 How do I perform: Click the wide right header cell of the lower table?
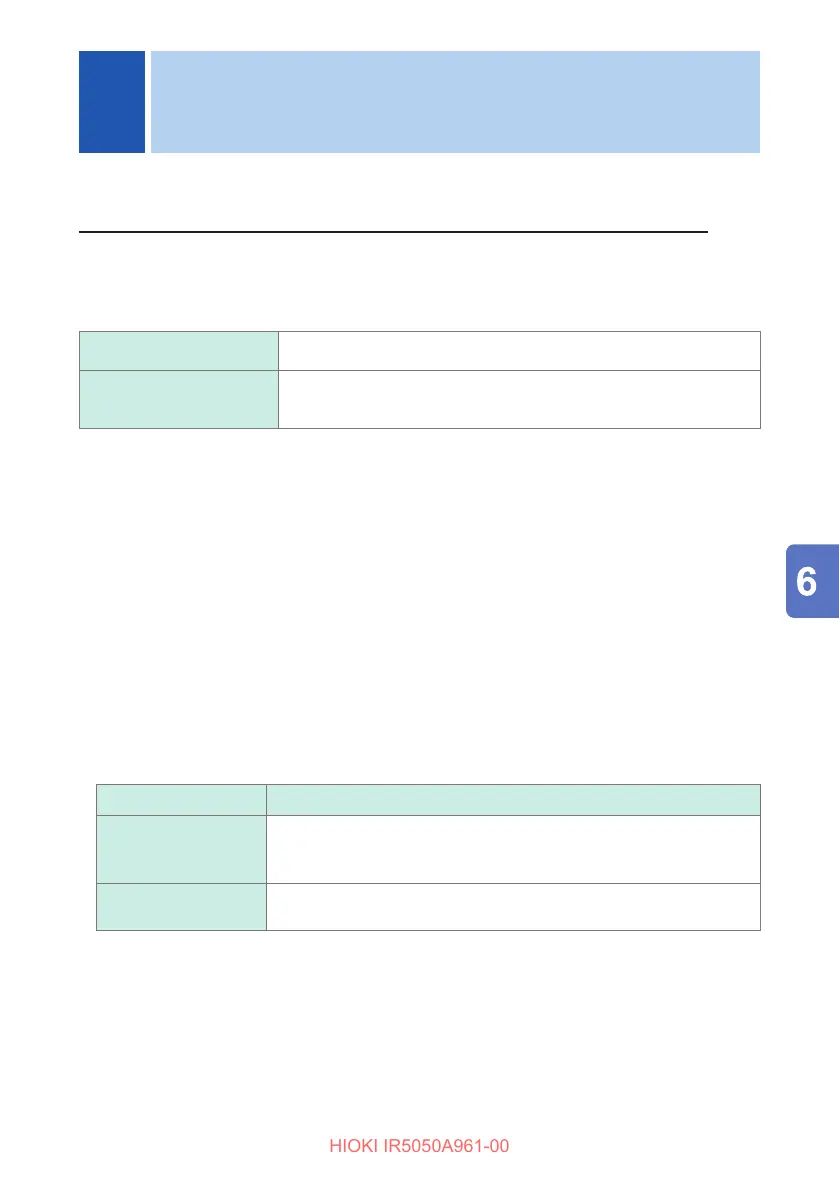point(513,800)
